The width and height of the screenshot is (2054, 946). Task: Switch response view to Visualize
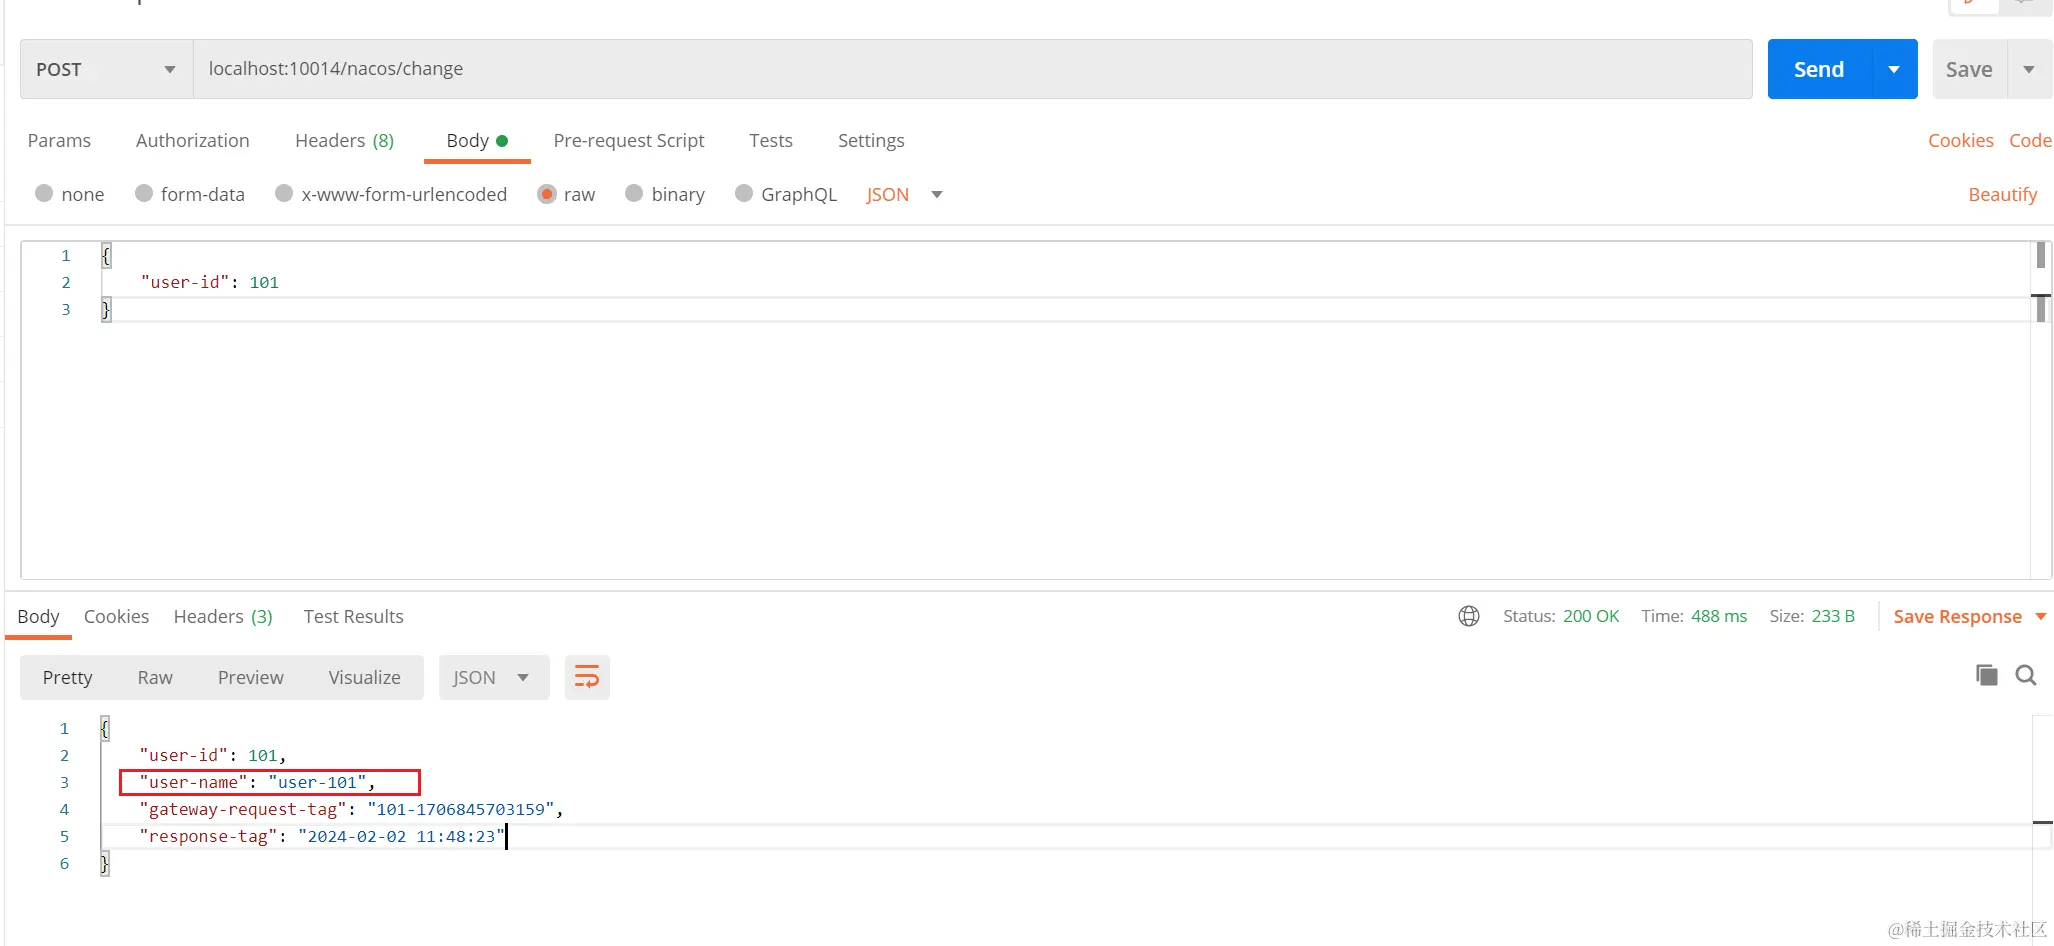pos(364,677)
